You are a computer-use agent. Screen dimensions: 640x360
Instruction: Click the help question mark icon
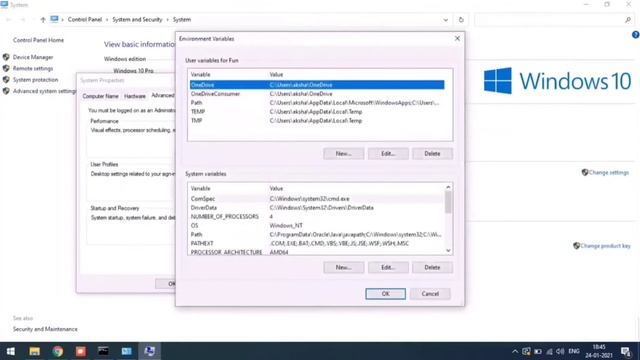636,35
